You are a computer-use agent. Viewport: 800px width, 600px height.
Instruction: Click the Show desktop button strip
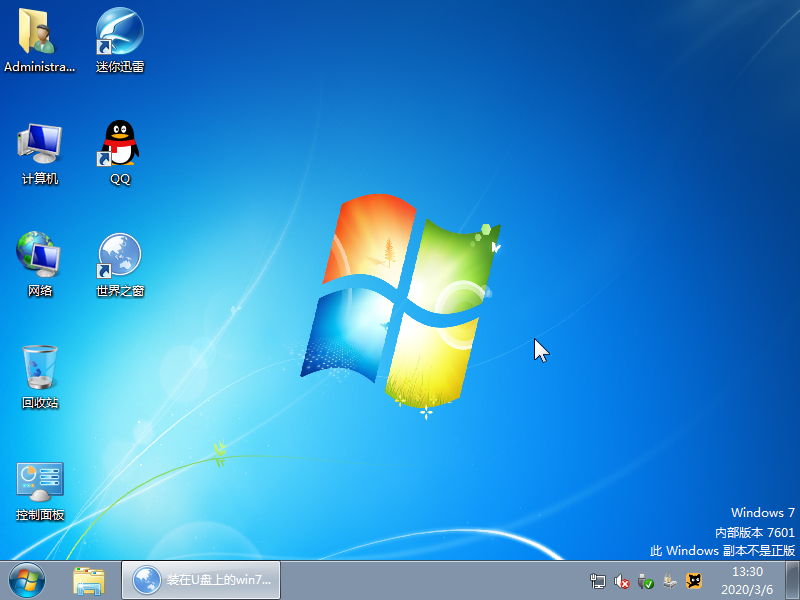coord(792,580)
